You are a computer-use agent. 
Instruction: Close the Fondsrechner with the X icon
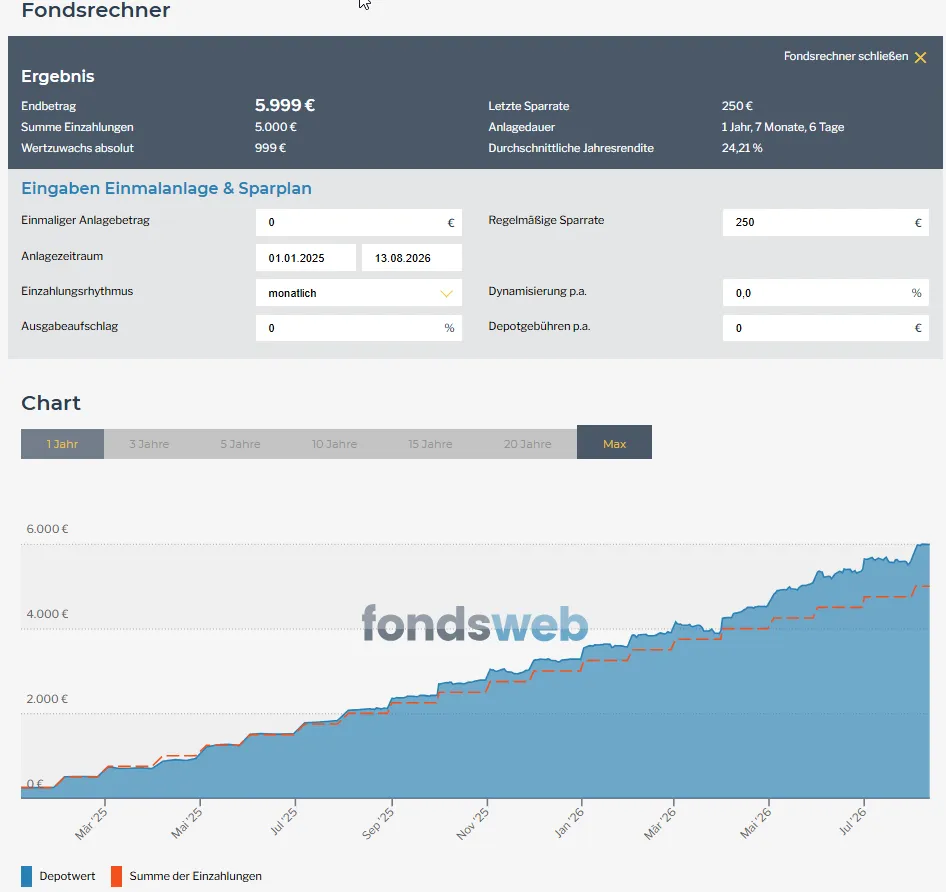click(920, 57)
